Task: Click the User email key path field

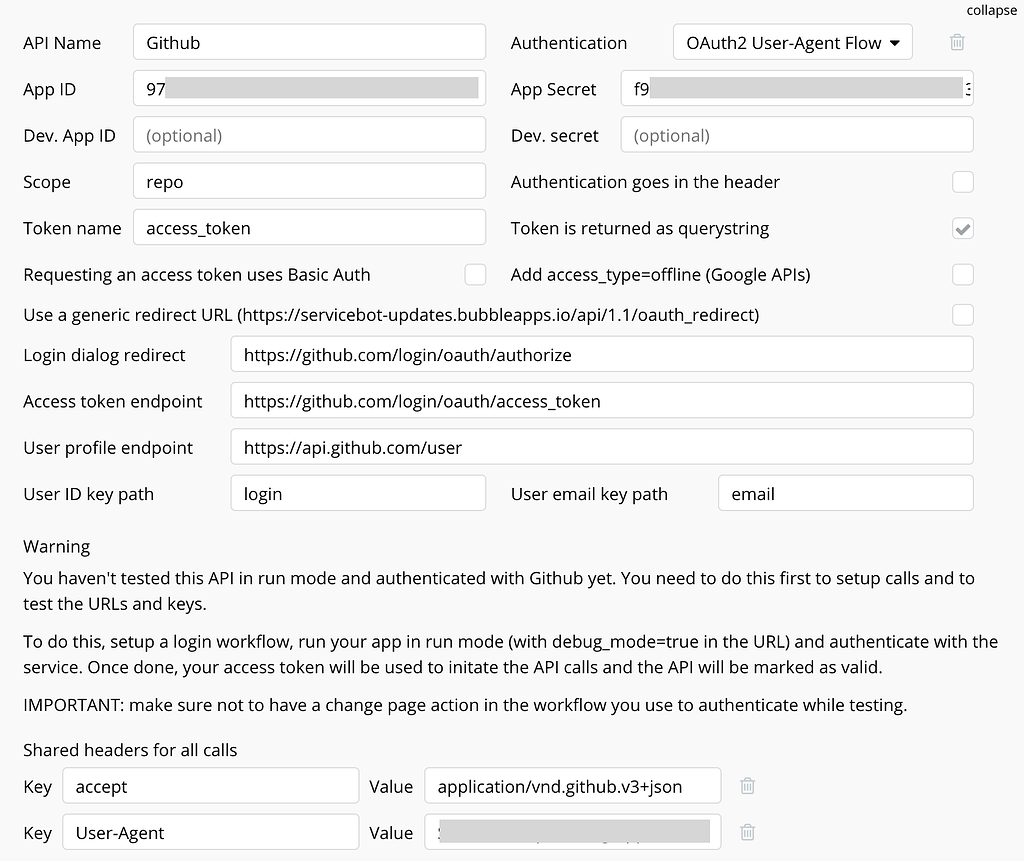Action: point(845,493)
